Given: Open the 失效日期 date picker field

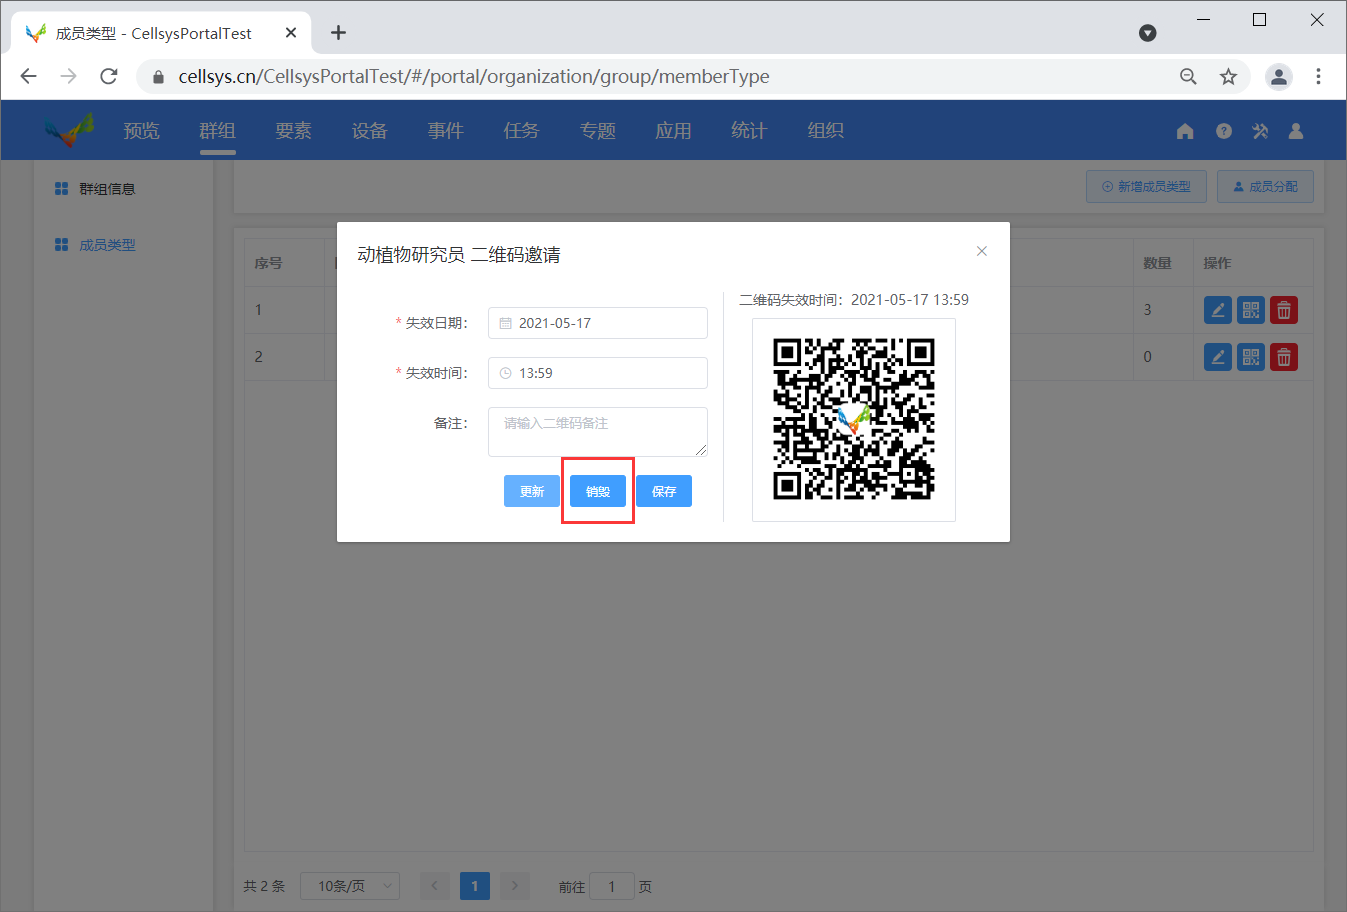Looking at the screenshot, I should tap(598, 323).
